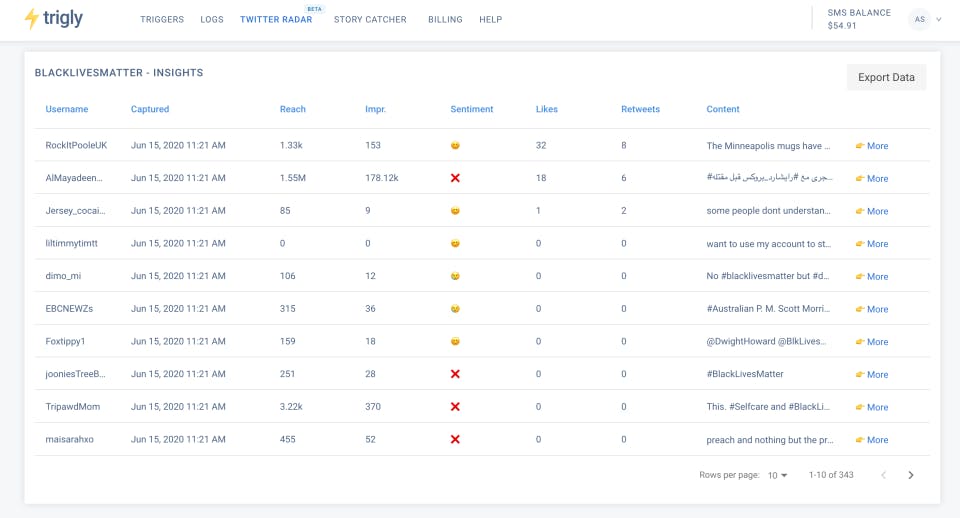
Task: Click red X sentiment for AlMayadeen row
Action: coord(455,178)
